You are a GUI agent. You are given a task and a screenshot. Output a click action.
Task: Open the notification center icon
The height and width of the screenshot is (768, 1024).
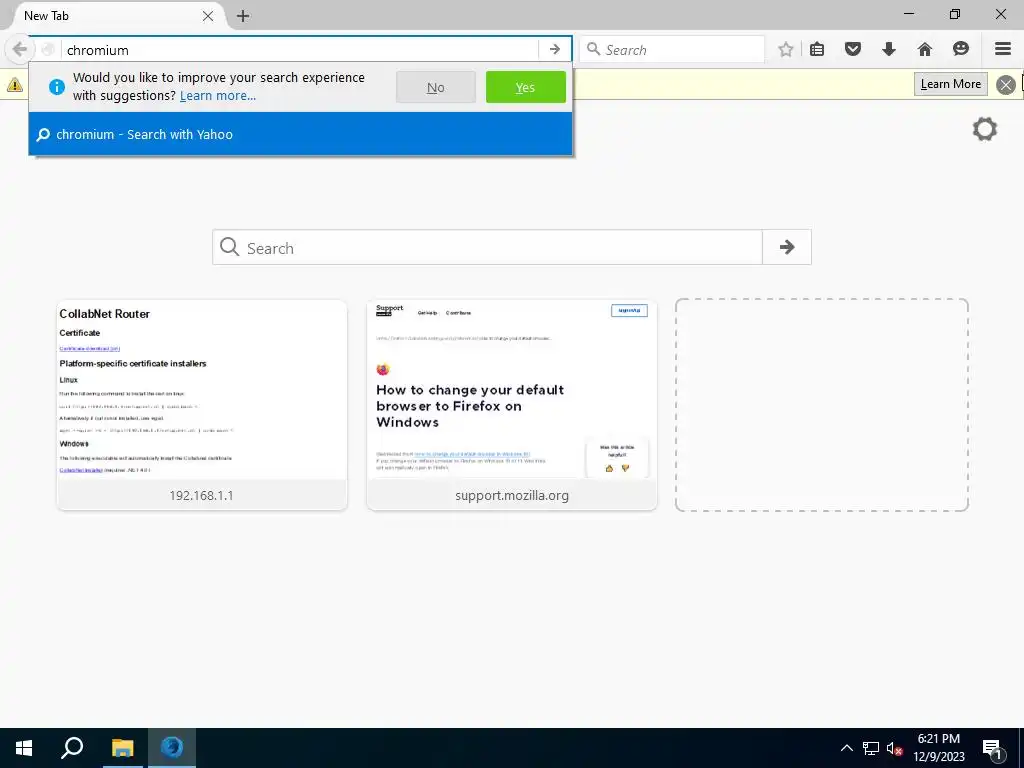[991, 749]
